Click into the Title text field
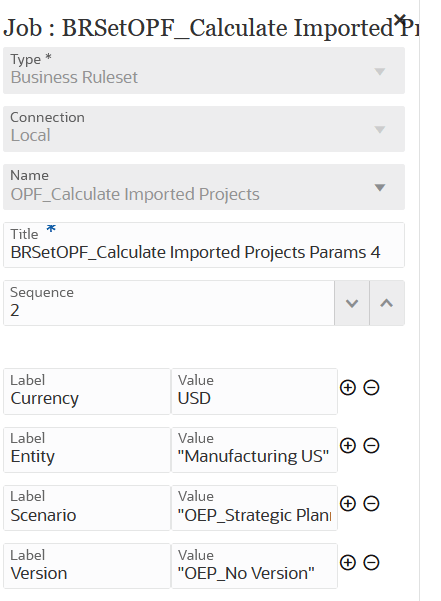441x601 pixels. [x=204, y=245]
